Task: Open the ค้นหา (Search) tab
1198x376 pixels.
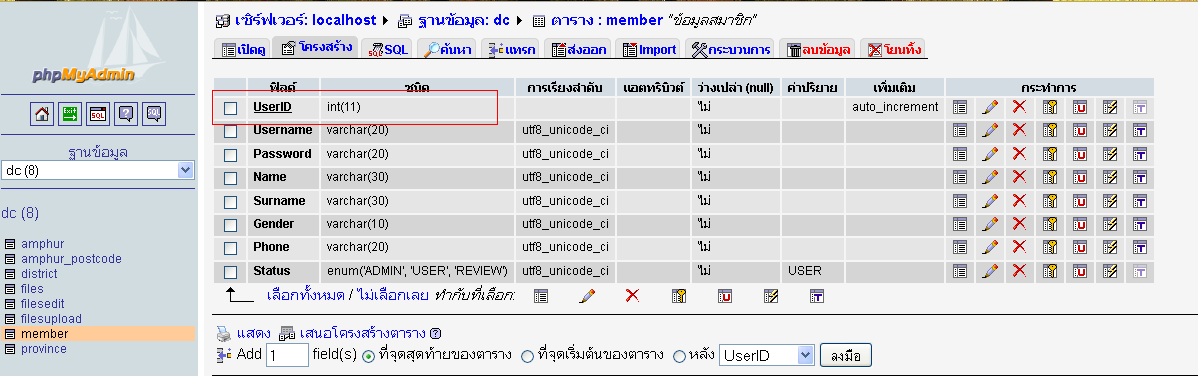Action: 448,50
